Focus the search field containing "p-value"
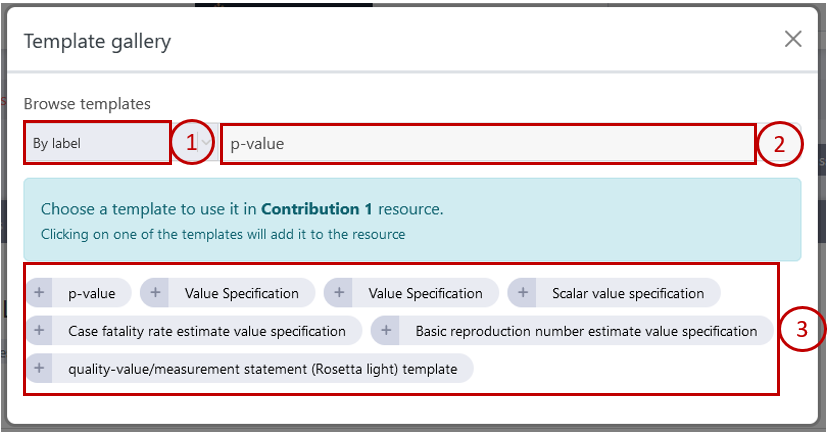This screenshot has width=828, height=438. tap(487, 143)
